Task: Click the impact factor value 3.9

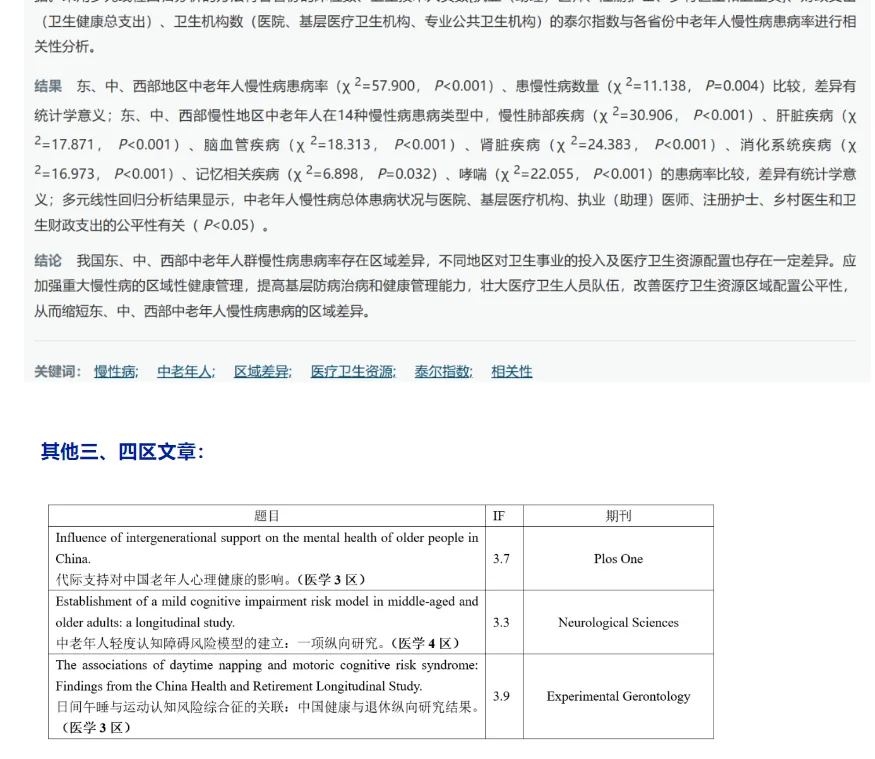Action: click(501, 696)
